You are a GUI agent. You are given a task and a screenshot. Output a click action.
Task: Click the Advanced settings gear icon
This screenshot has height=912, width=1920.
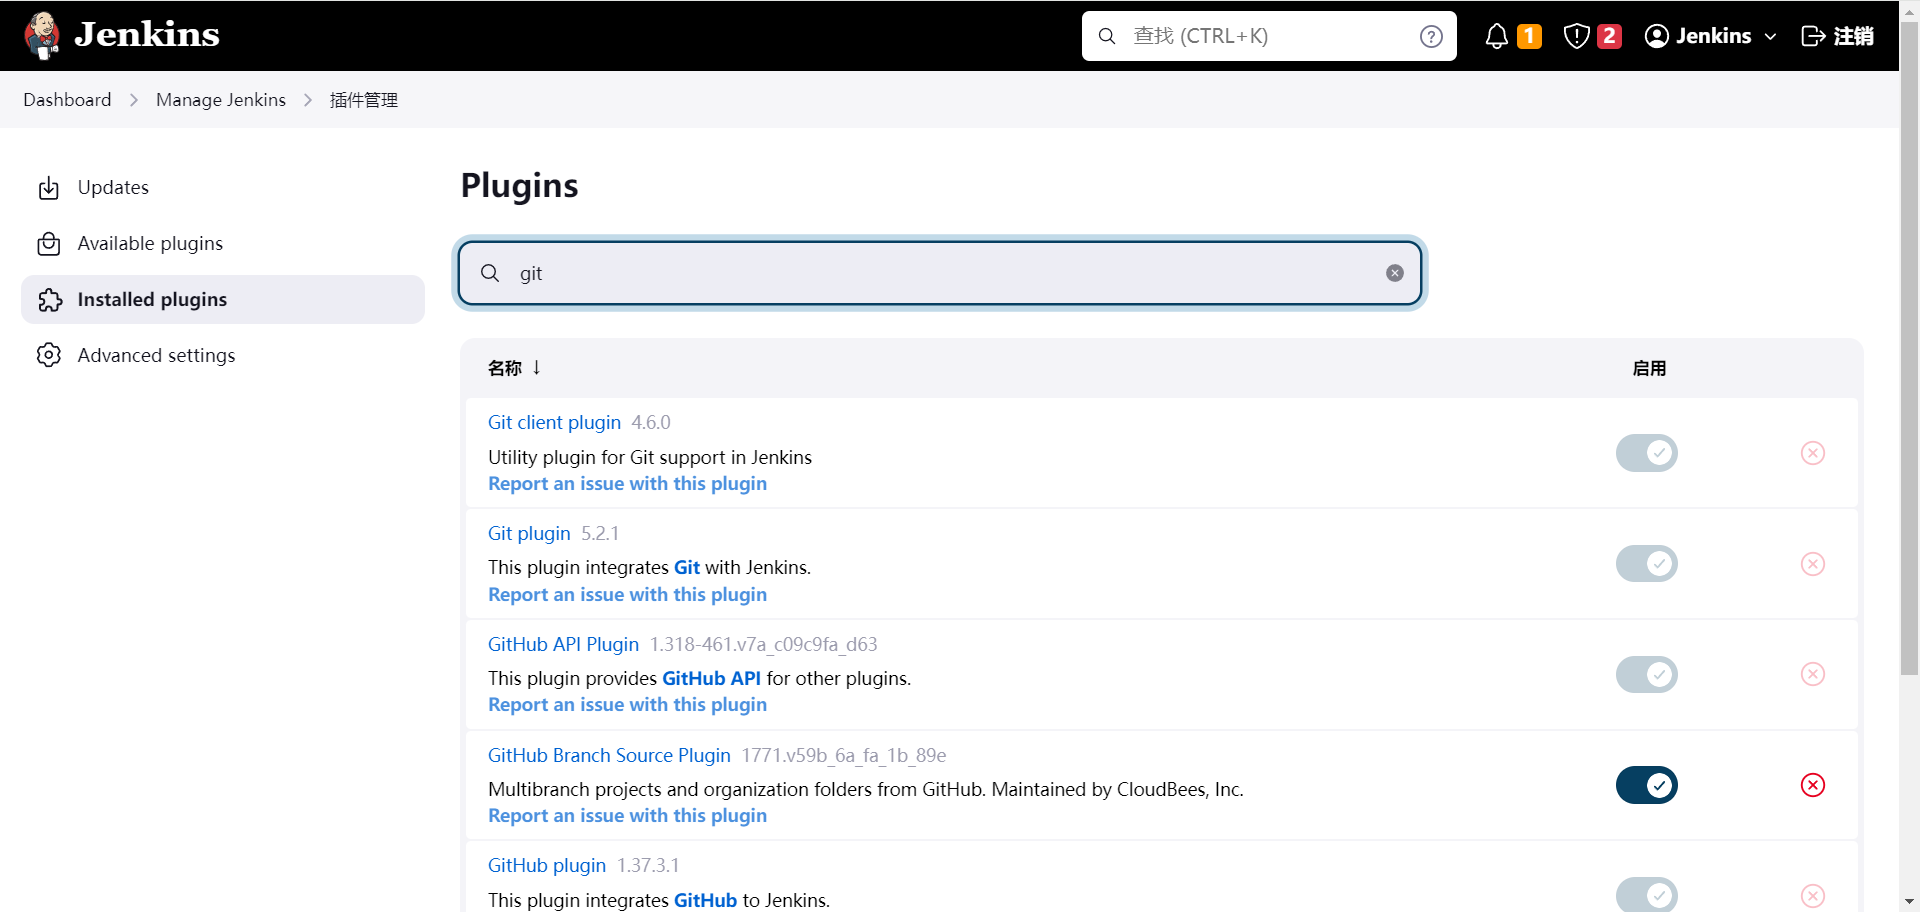point(48,355)
